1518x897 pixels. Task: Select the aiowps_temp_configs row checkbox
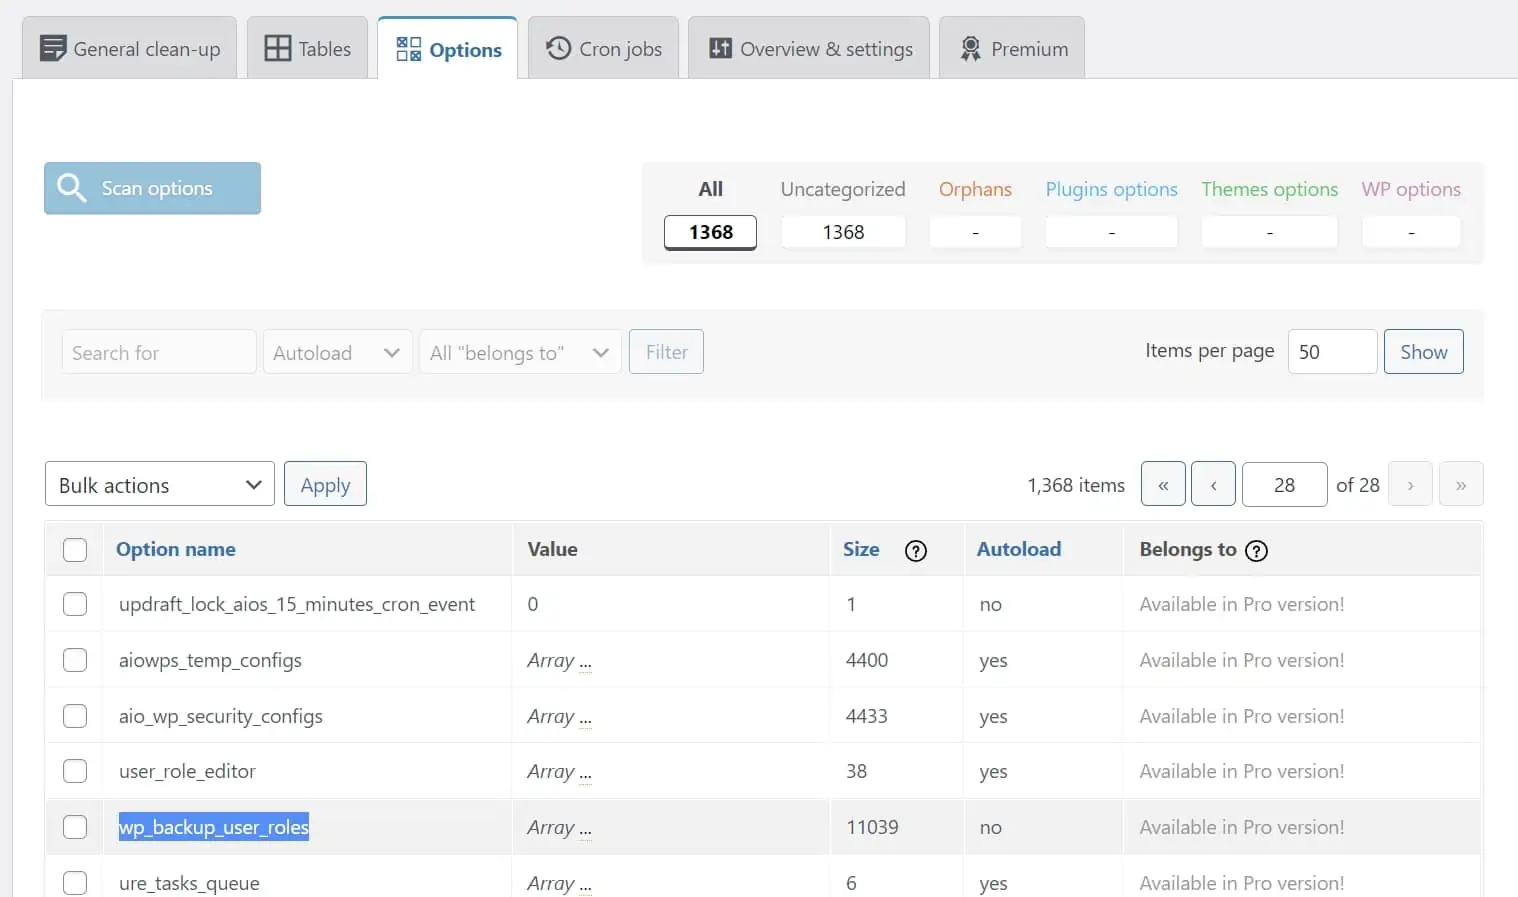pyautogui.click(x=75, y=660)
